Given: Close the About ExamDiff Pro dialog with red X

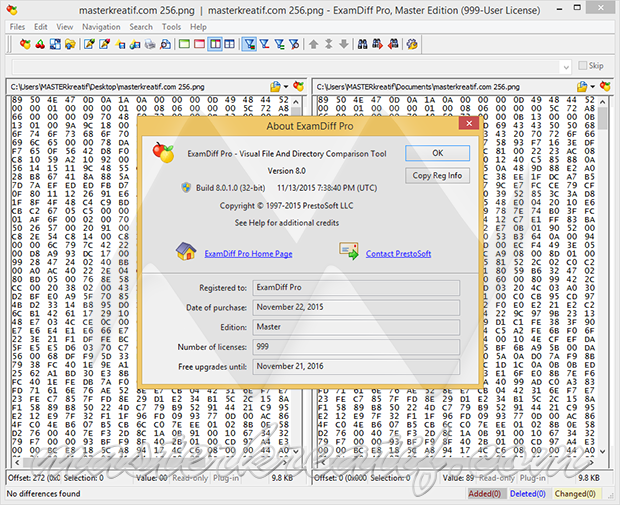Looking at the screenshot, I should click(x=469, y=123).
